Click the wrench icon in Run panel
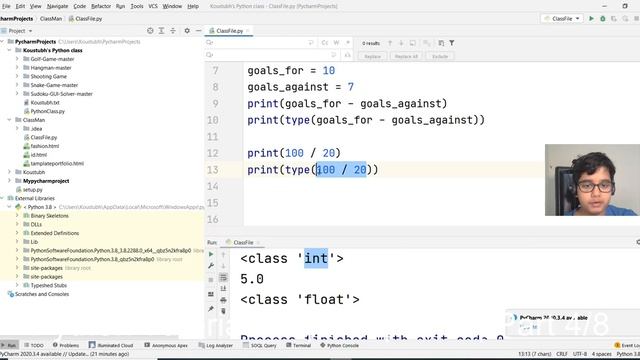The width and height of the screenshot is (640, 360). [211, 266]
